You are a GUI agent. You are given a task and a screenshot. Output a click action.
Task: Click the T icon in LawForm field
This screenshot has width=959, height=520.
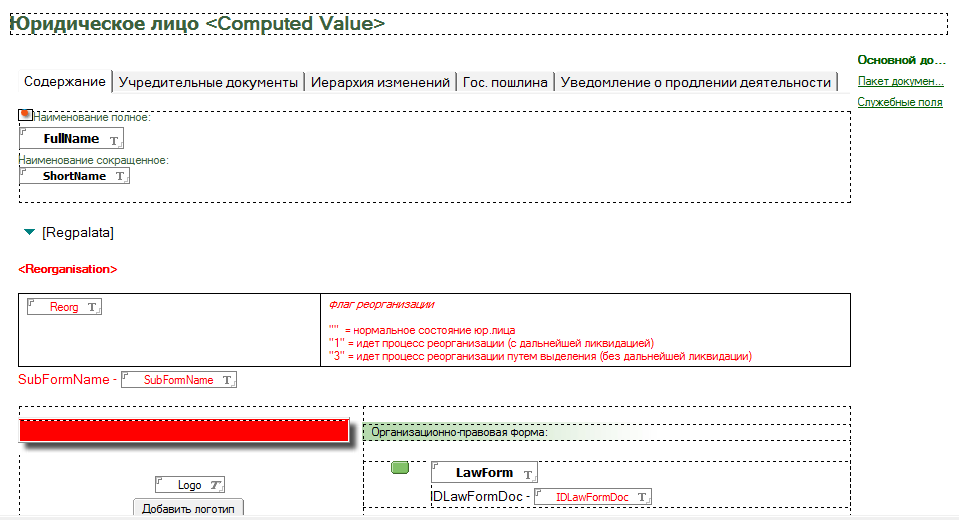[528, 475]
